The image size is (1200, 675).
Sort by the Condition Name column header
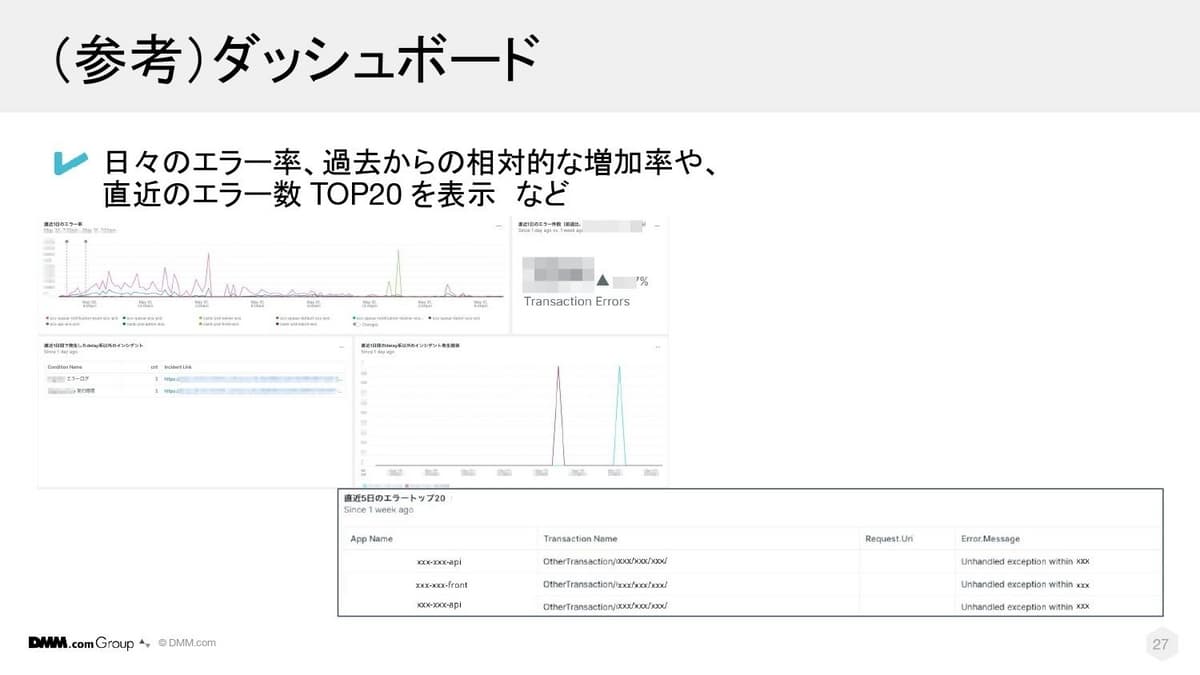point(63,367)
